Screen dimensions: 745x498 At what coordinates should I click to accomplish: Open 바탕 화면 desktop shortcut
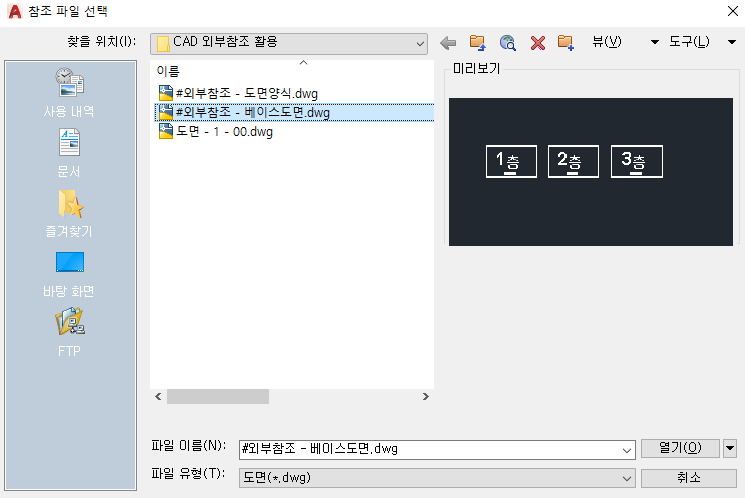point(69,274)
